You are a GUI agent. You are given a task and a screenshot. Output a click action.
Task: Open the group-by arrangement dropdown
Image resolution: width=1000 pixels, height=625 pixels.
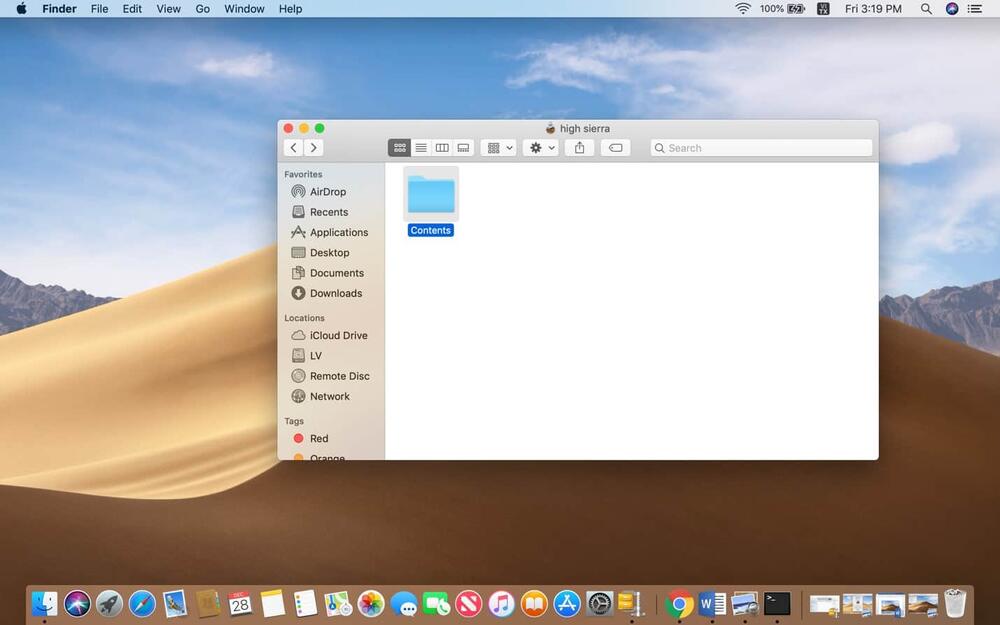498,148
